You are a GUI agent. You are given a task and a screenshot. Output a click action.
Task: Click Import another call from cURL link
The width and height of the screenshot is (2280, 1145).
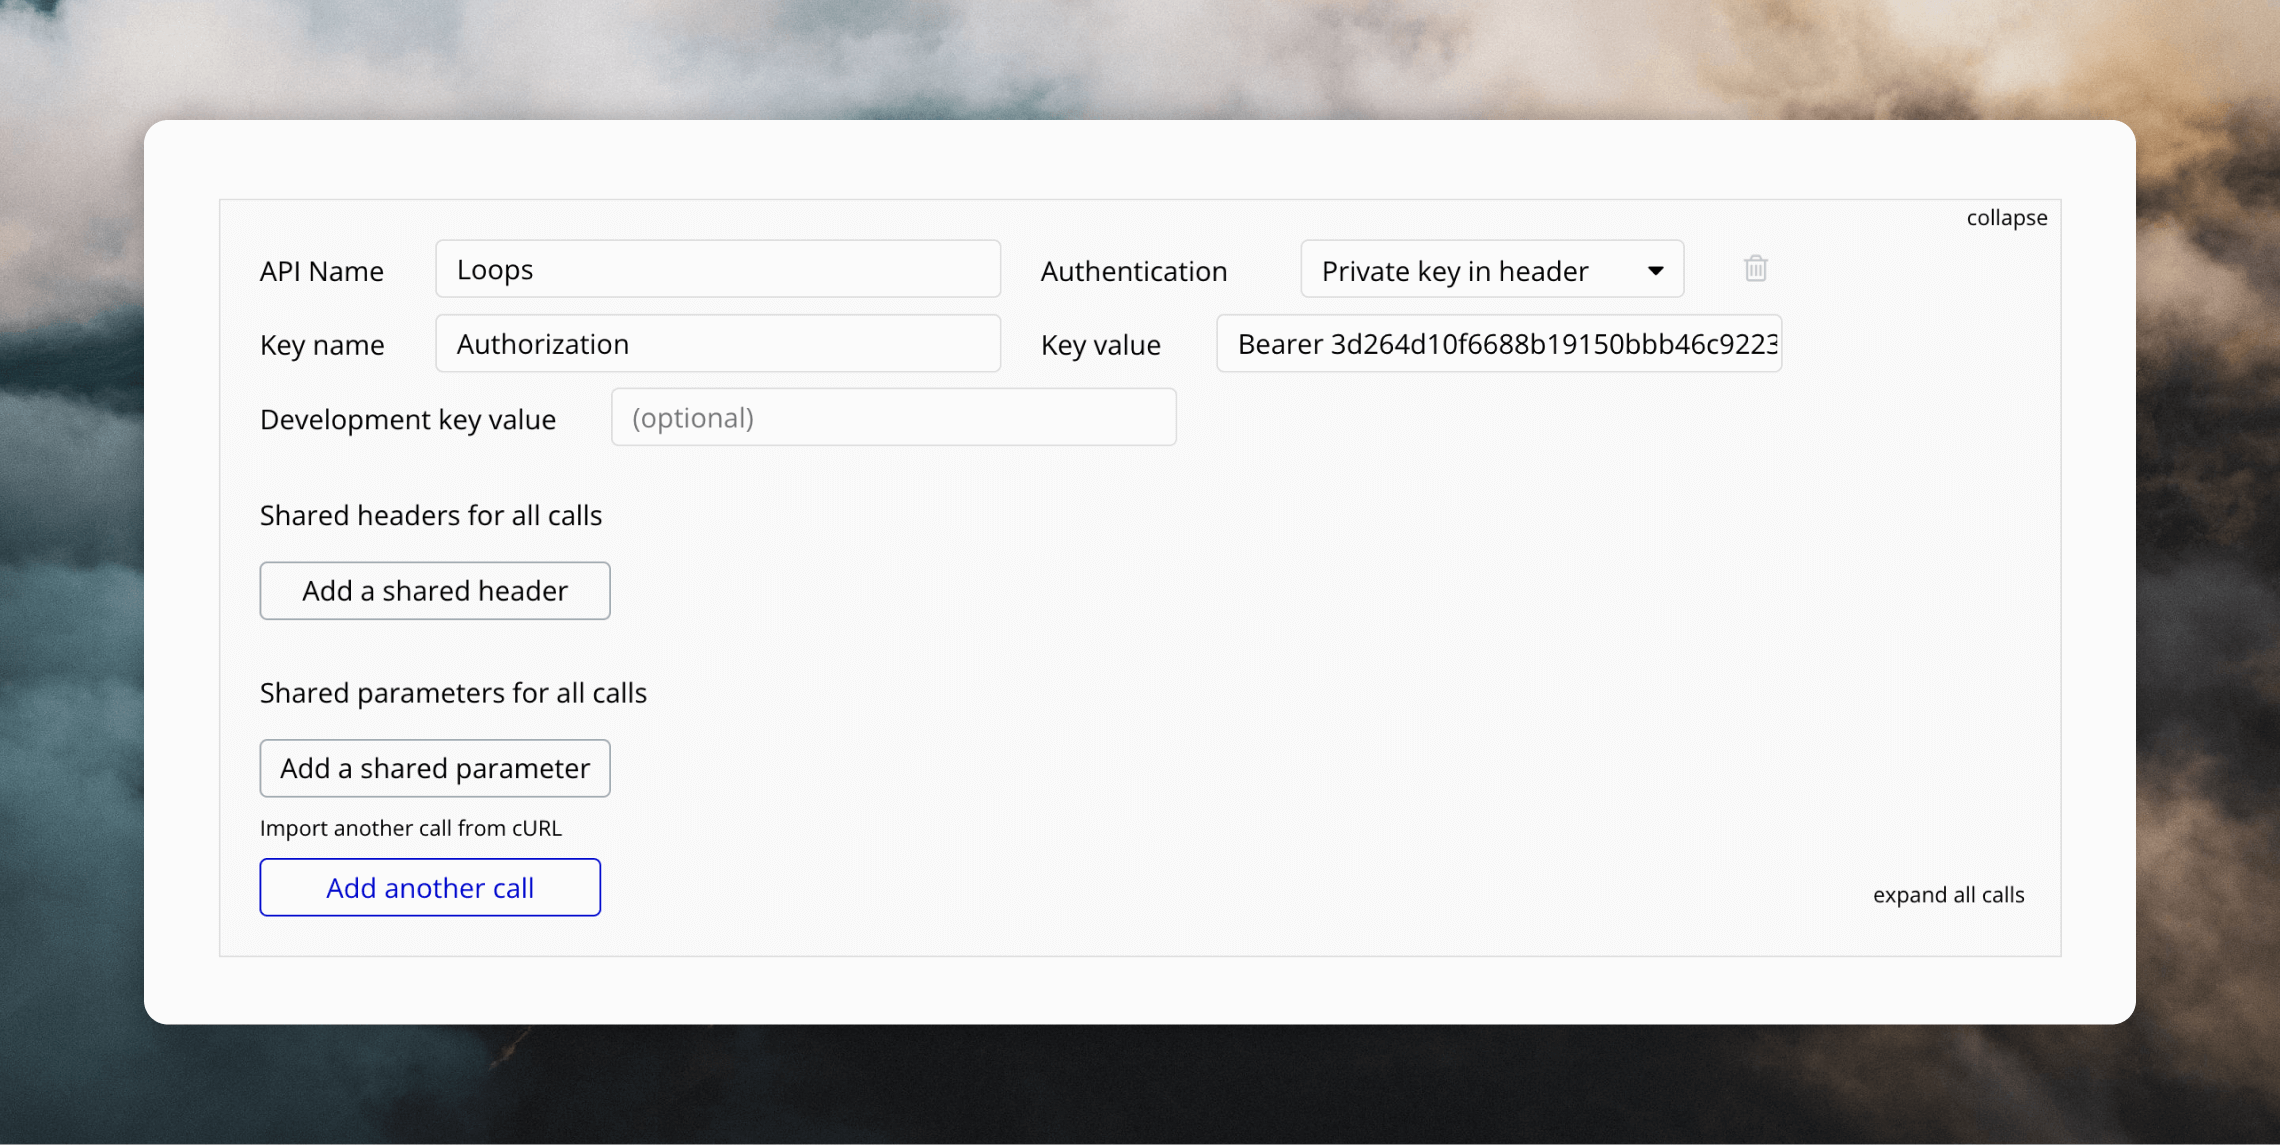411,828
